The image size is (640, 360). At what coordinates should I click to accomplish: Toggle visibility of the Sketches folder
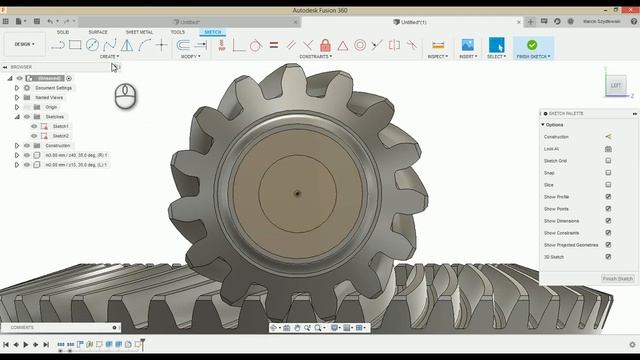(x=27, y=117)
